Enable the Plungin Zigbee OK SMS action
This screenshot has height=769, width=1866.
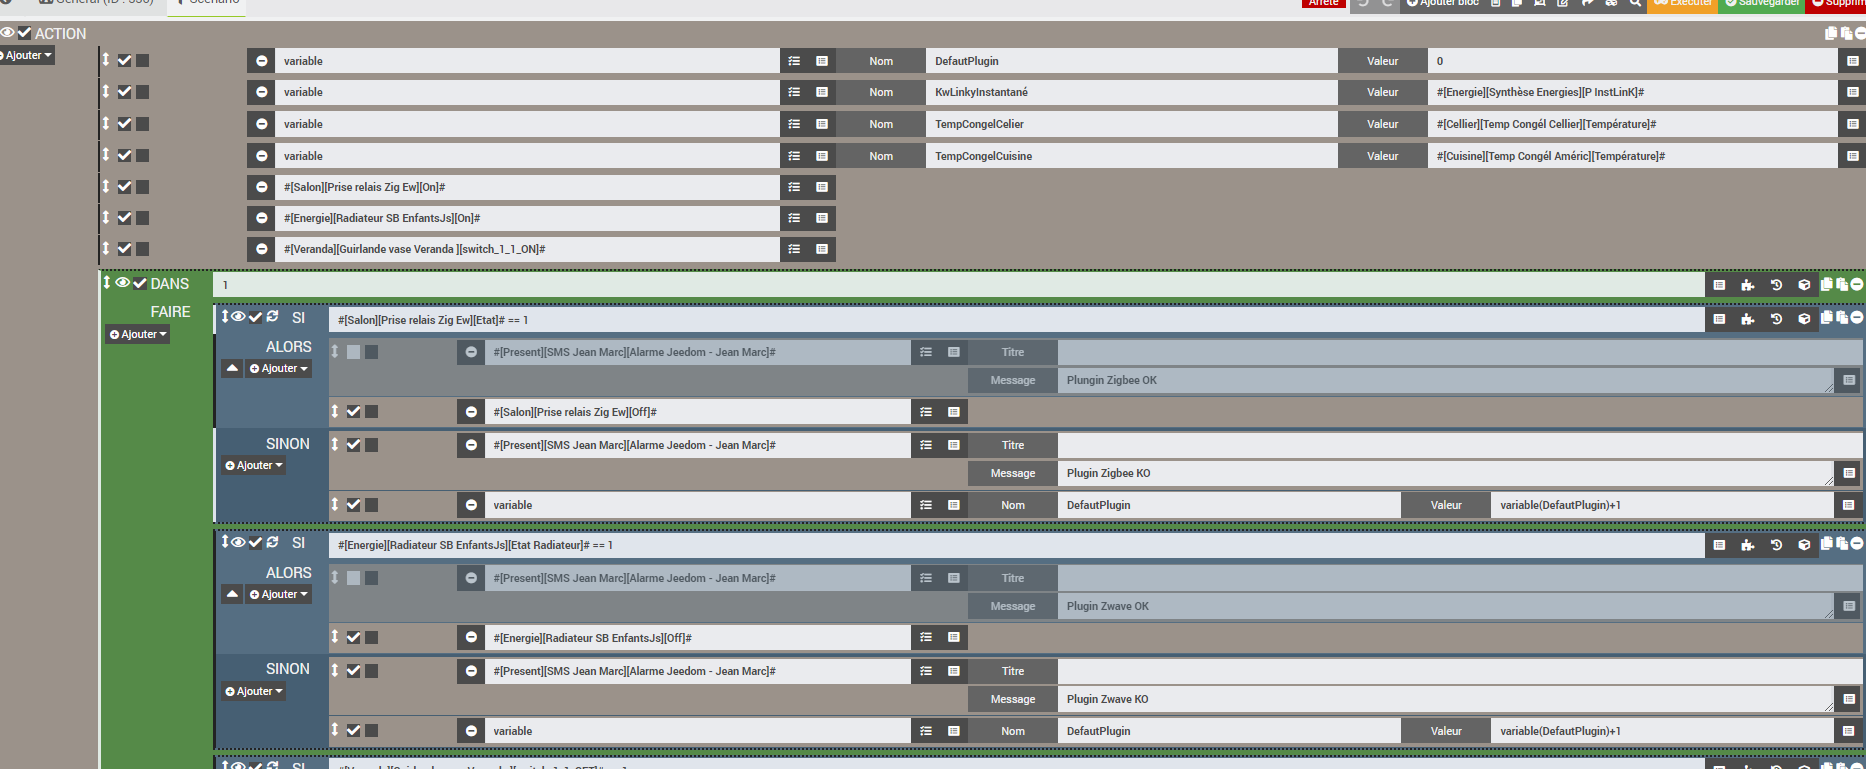coord(353,352)
